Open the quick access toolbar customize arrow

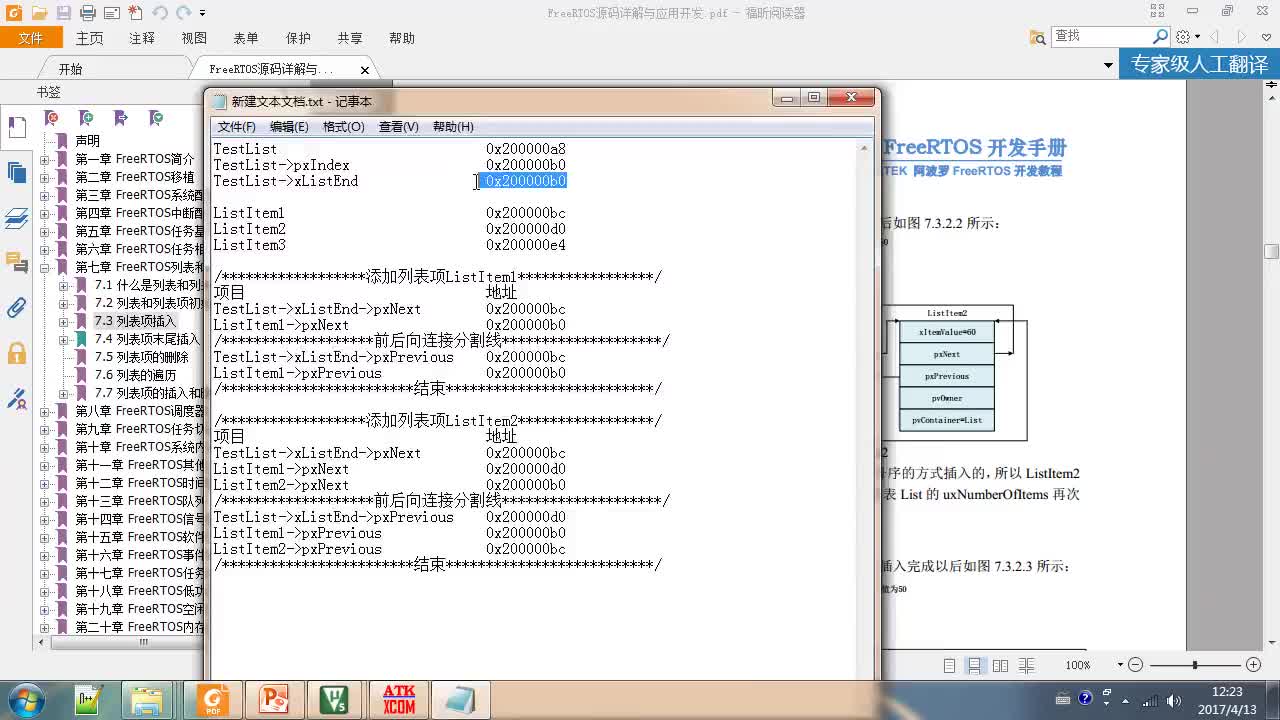pyautogui.click(x=202, y=13)
